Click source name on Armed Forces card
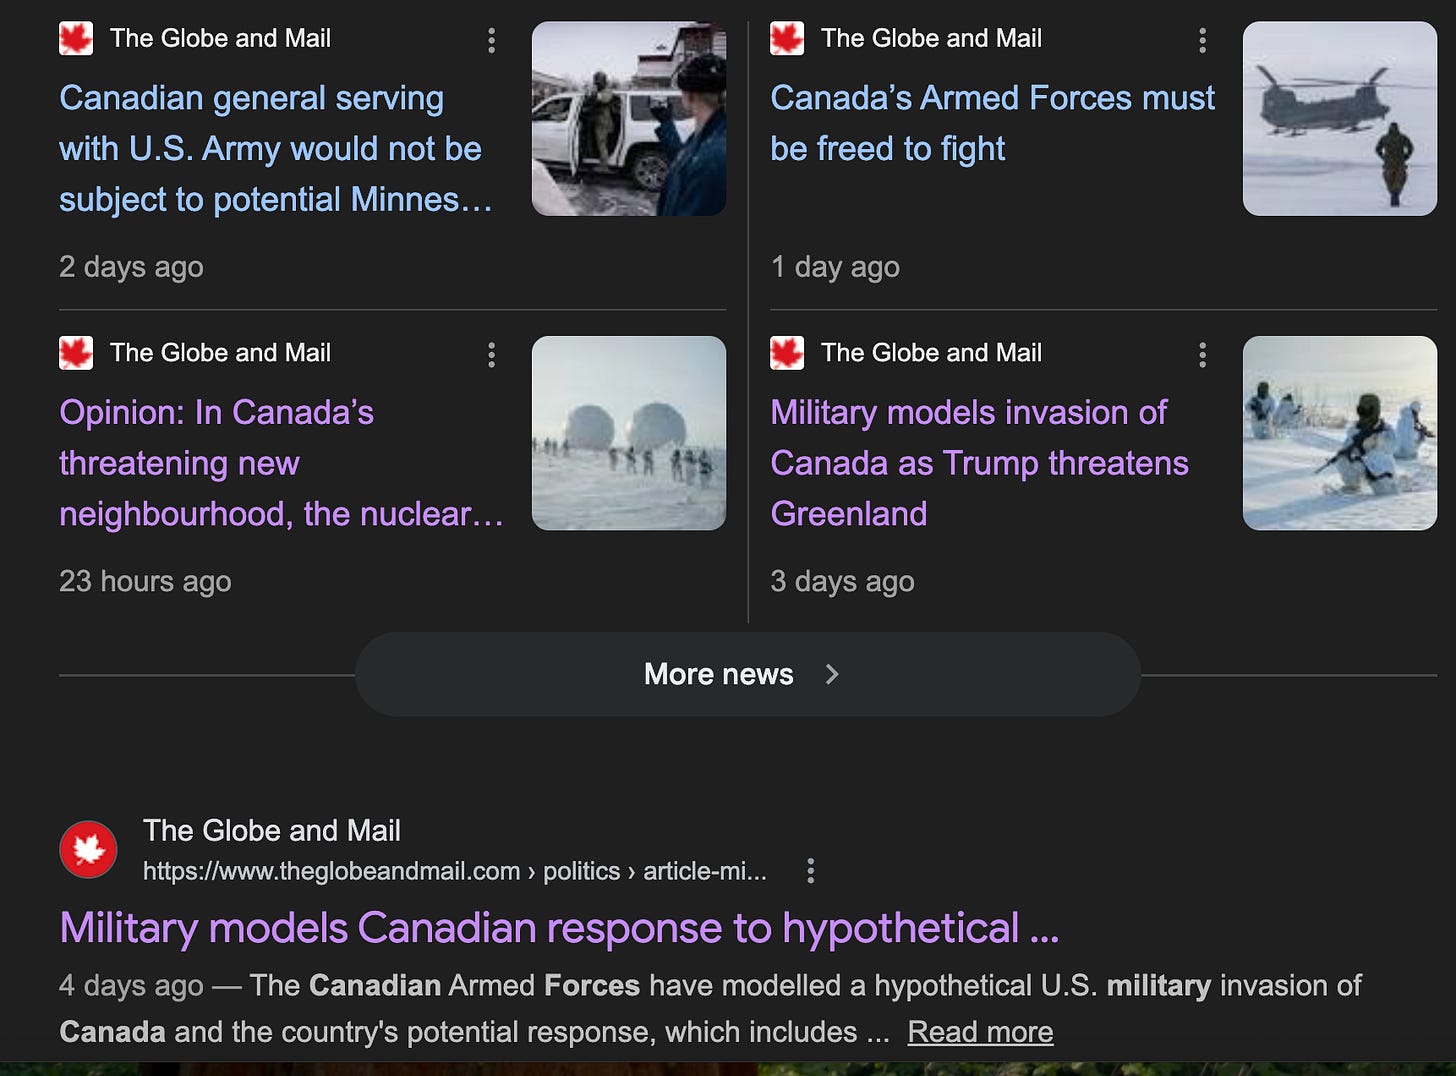 click(931, 39)
